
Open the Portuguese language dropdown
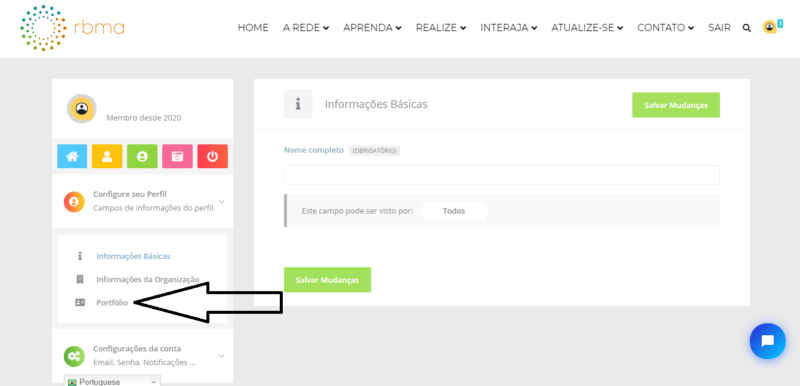pos(112,381)
